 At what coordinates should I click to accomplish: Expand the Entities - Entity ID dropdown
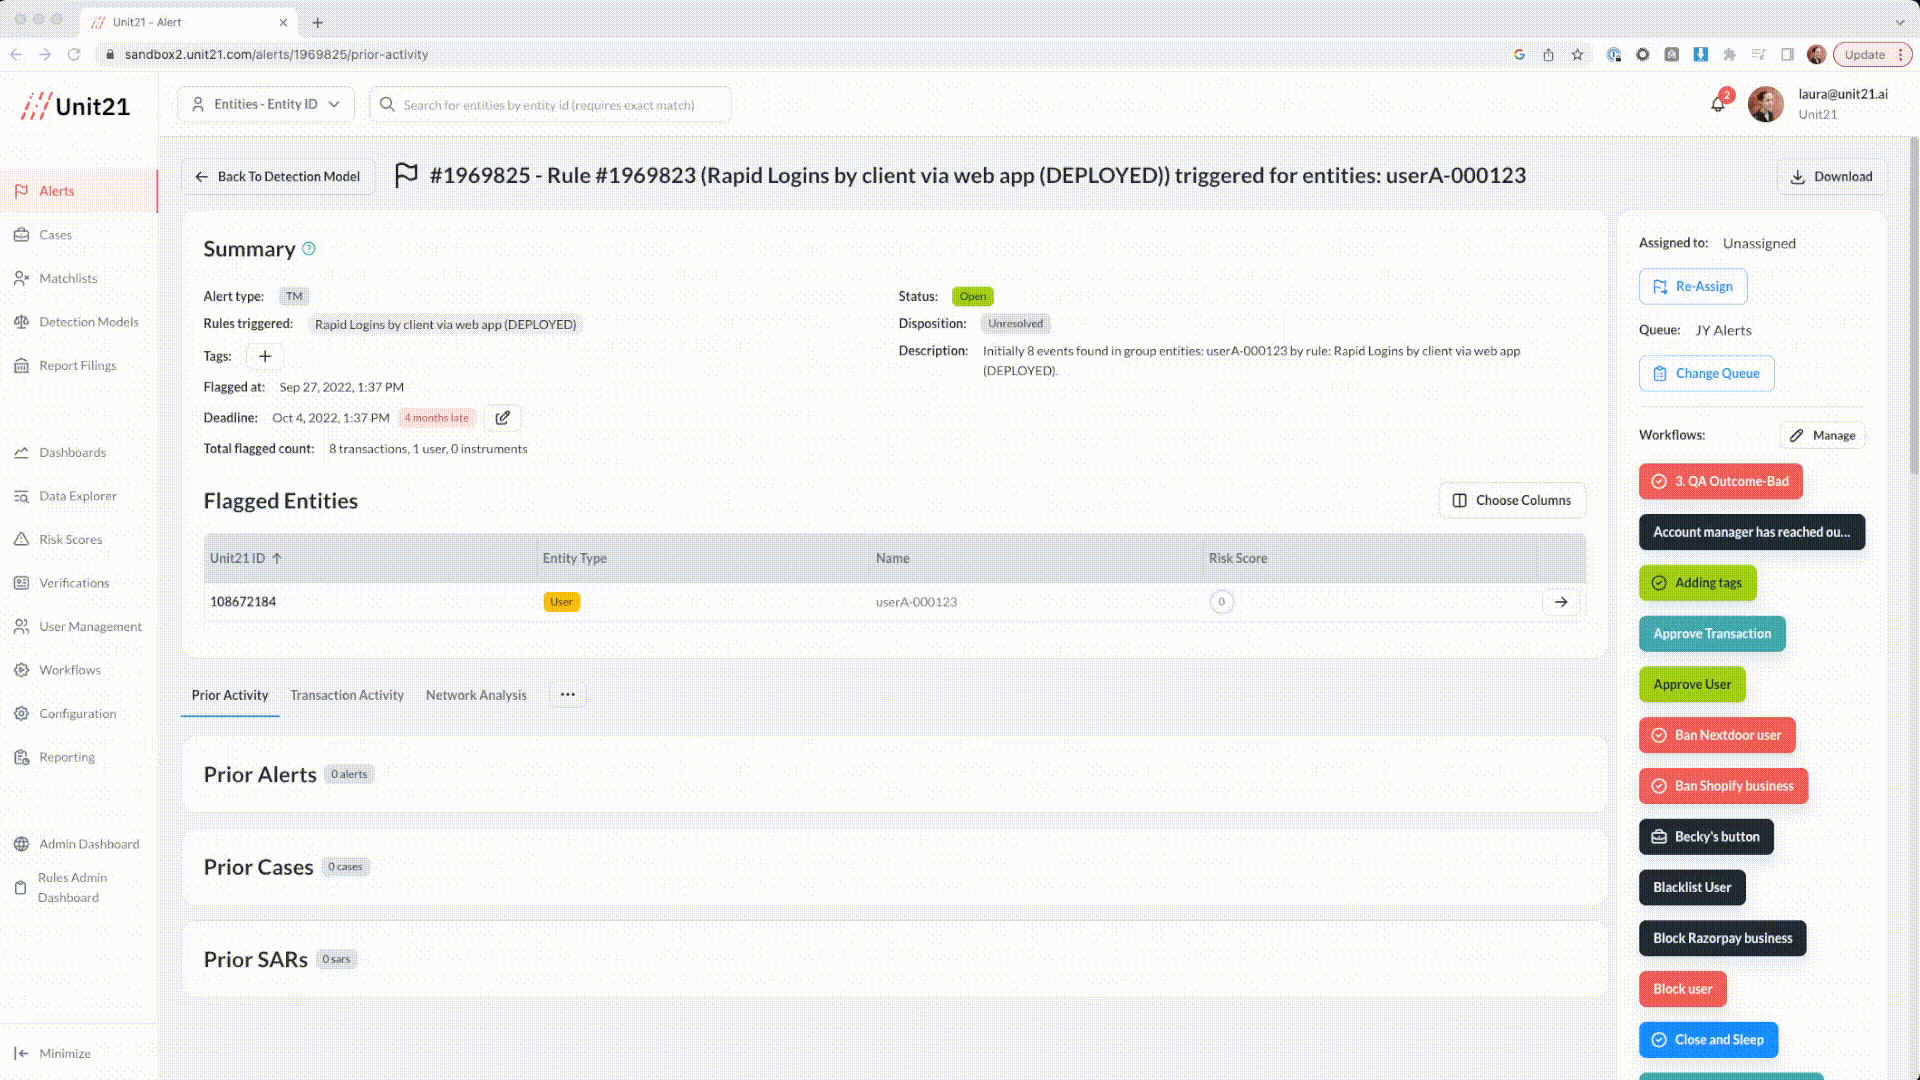click(x=266, y=104)
